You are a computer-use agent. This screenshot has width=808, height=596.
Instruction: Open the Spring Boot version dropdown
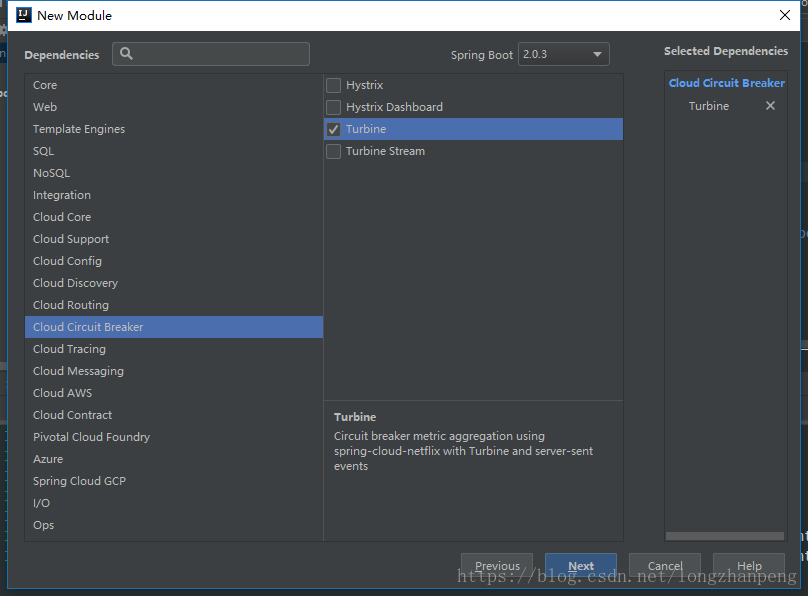pos(563,54)
